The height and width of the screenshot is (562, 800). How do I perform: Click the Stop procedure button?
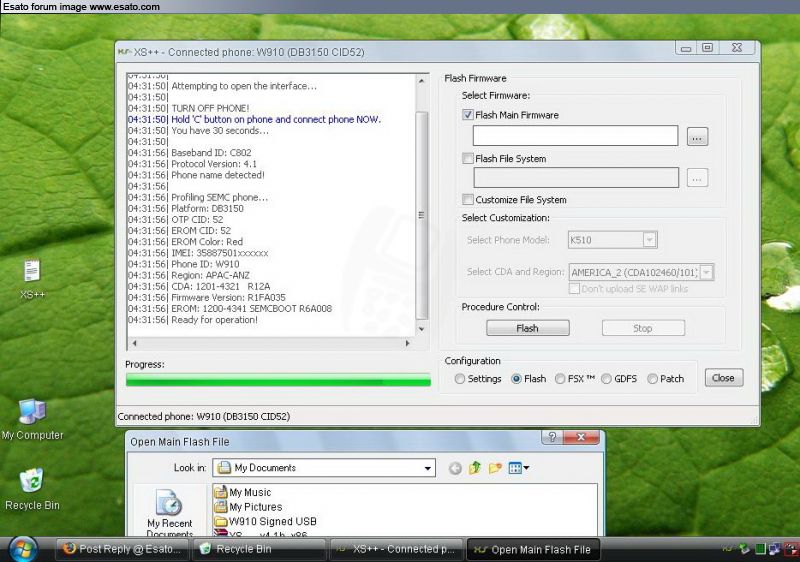643,328
